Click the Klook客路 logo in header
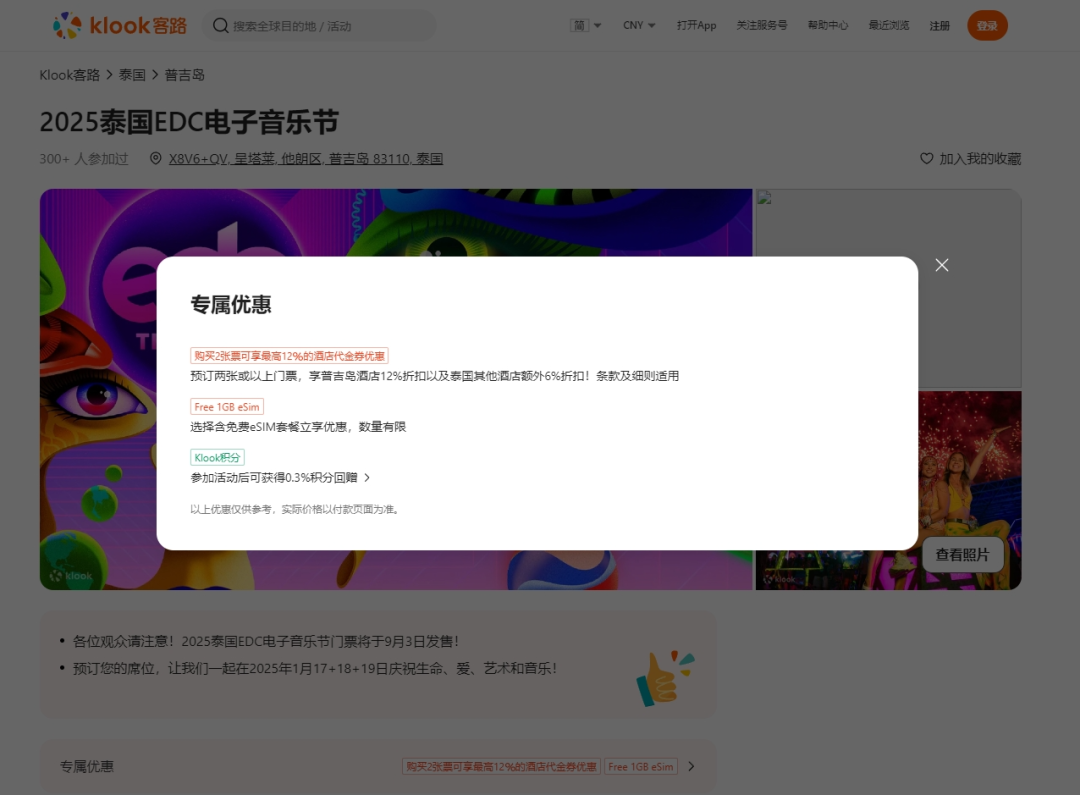 (120, 25)
